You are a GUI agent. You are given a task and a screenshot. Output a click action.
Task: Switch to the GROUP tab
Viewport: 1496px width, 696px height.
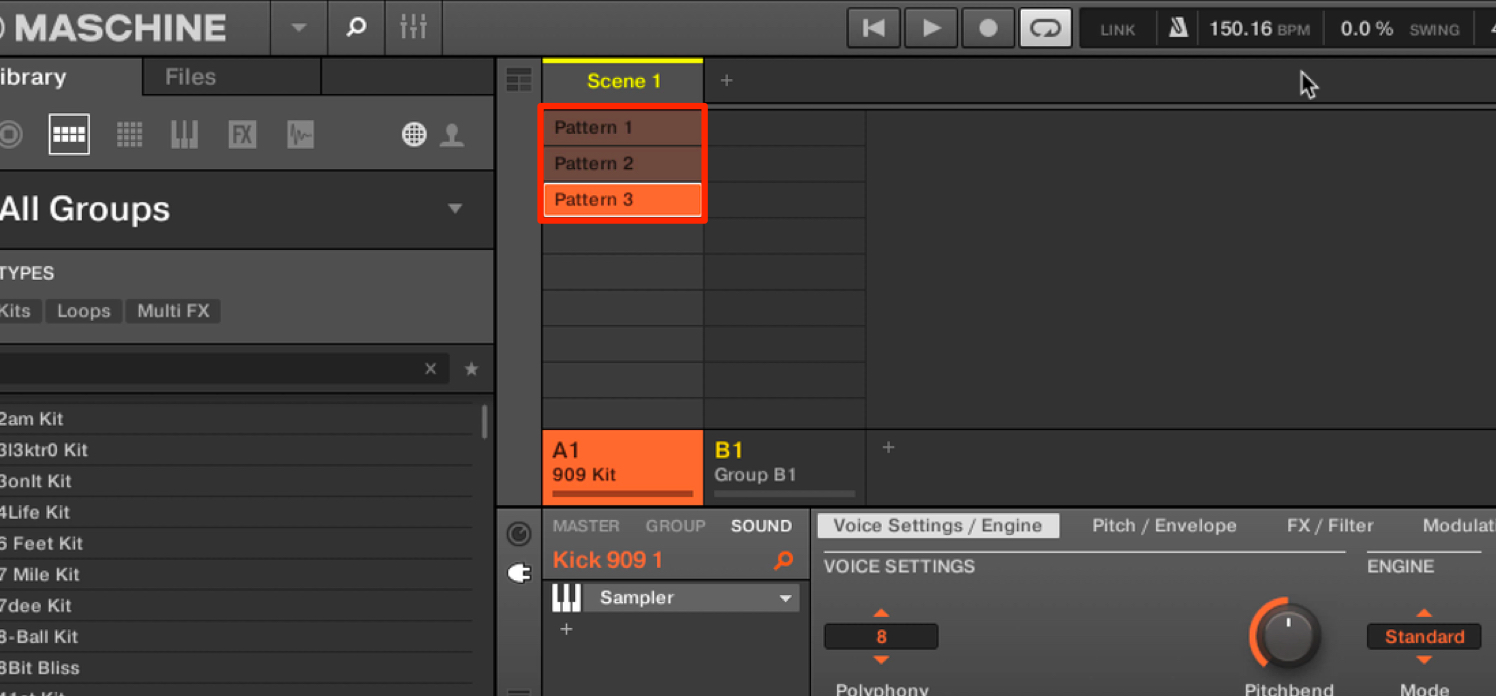pos(675,526)
